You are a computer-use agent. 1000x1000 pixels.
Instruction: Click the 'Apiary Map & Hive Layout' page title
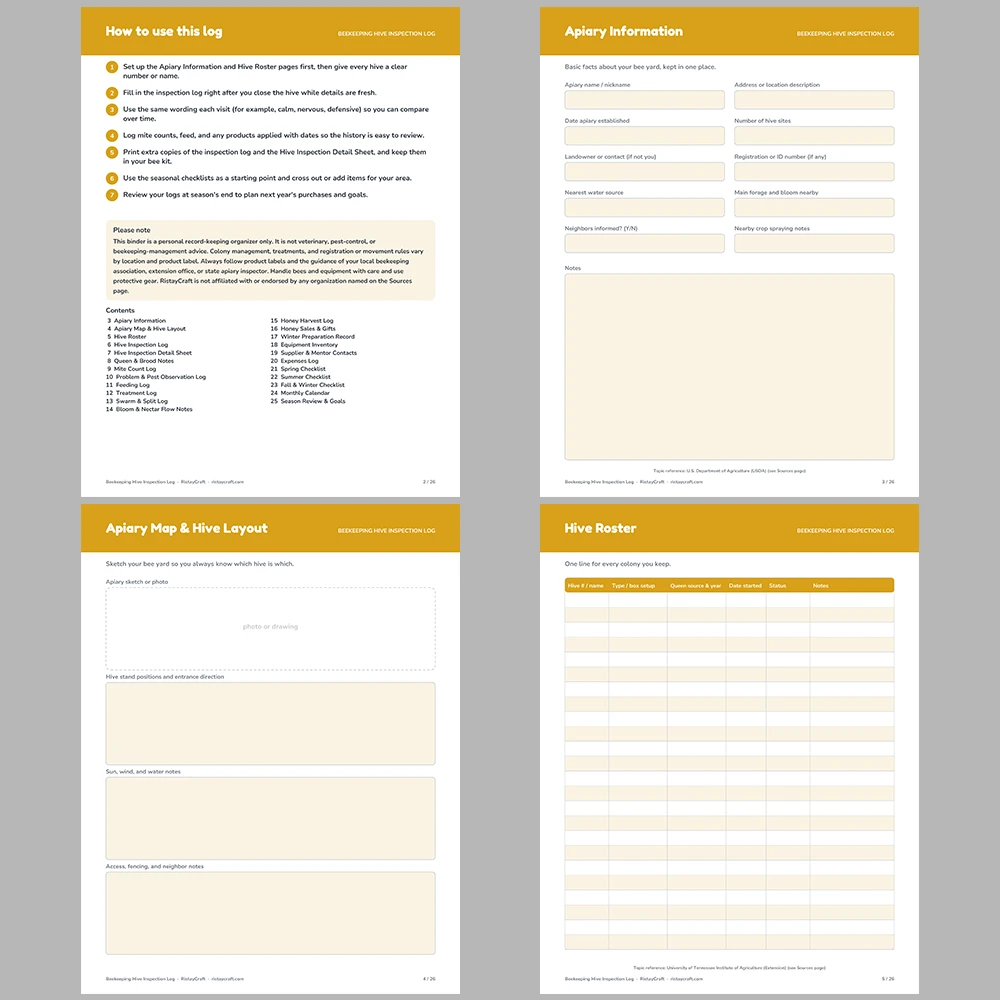tap(187, 528)
